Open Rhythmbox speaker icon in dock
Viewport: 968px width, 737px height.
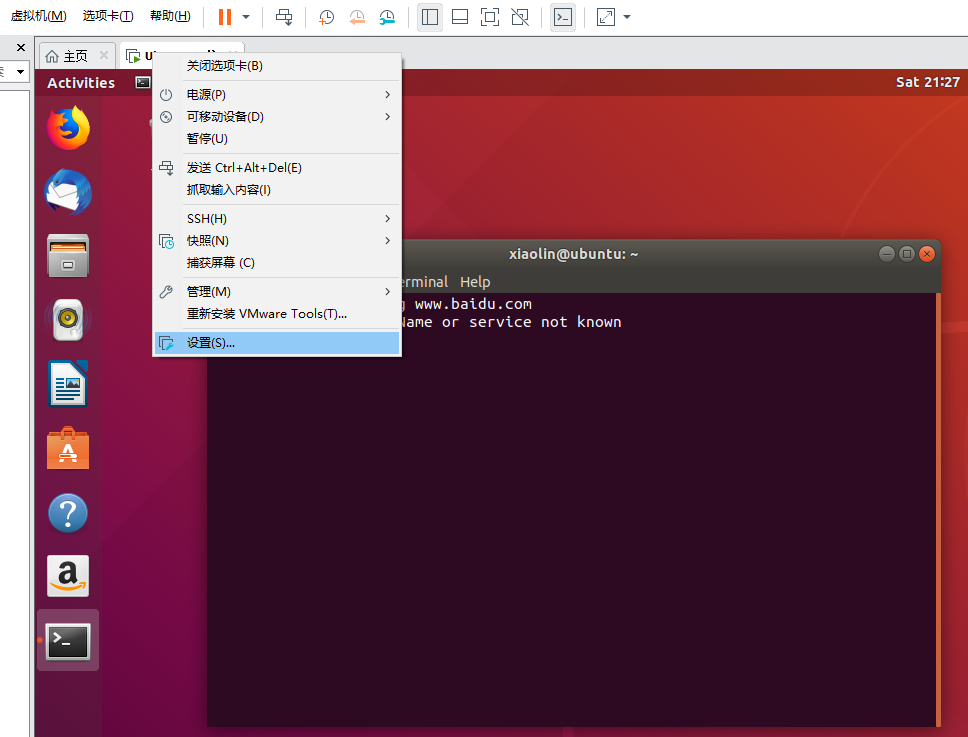[68, 320]
